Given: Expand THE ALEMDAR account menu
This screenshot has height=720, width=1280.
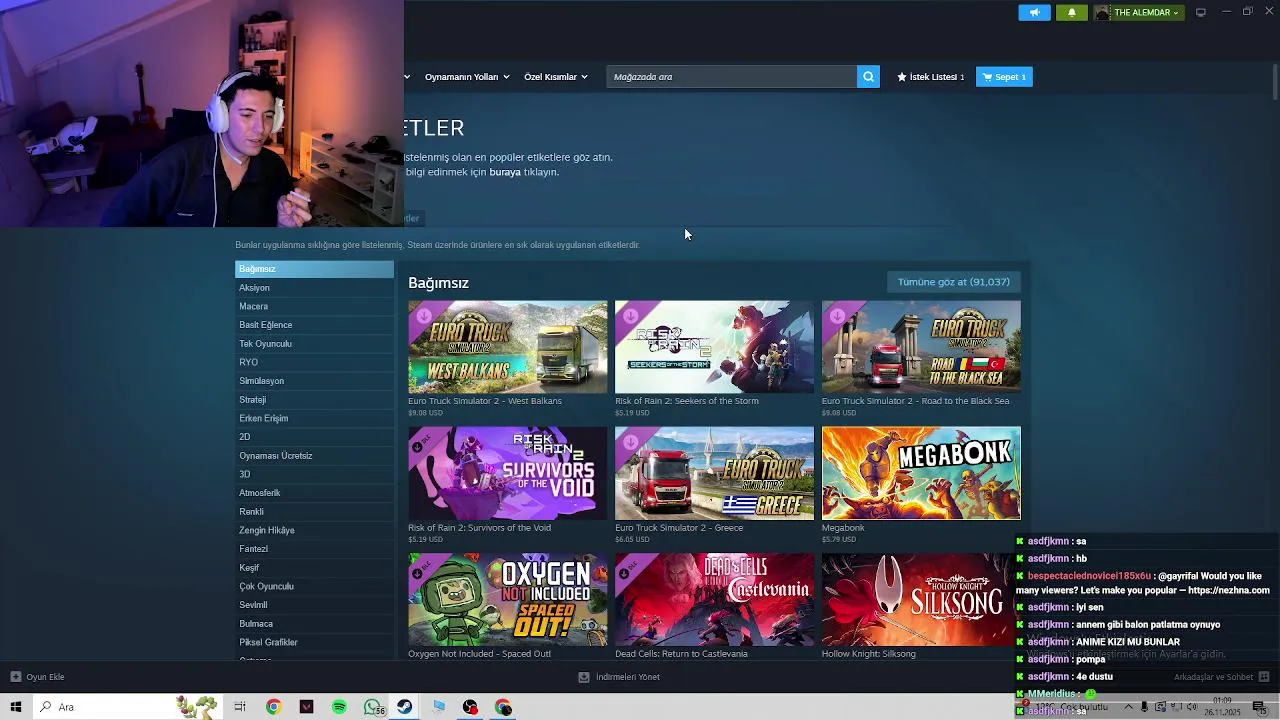Looking at the screenshot, I should tap(1138, 13).
